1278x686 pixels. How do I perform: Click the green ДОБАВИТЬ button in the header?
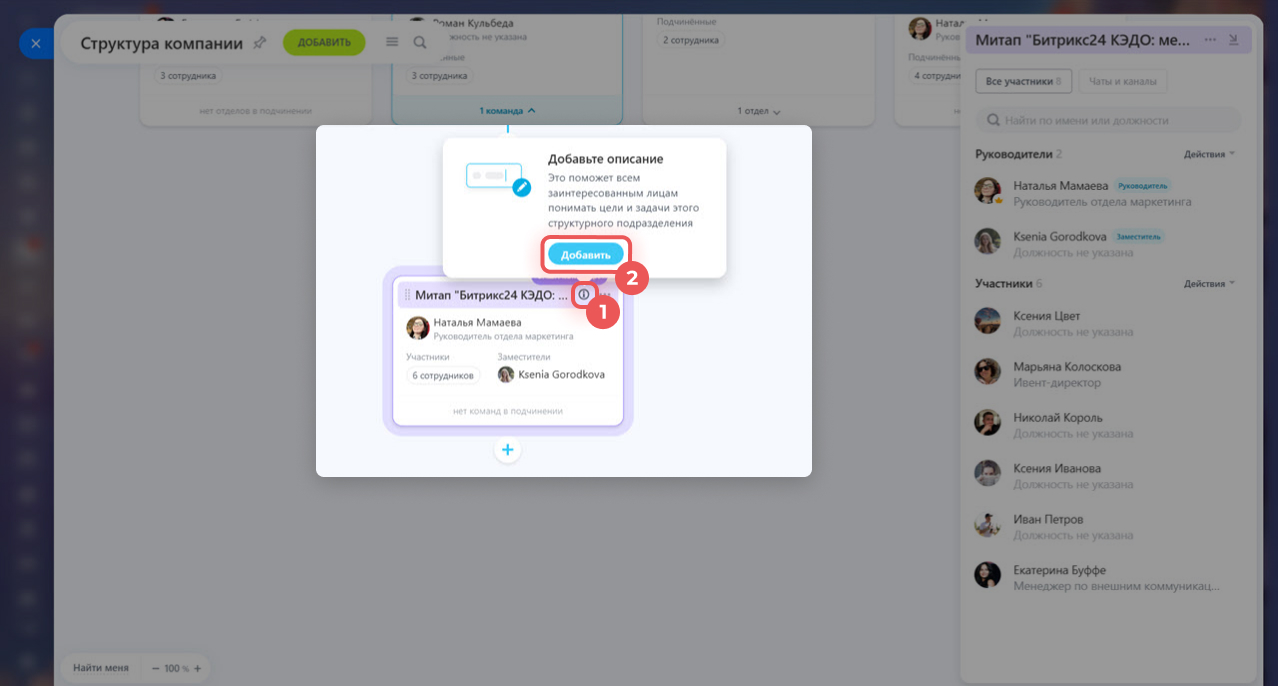324,42
